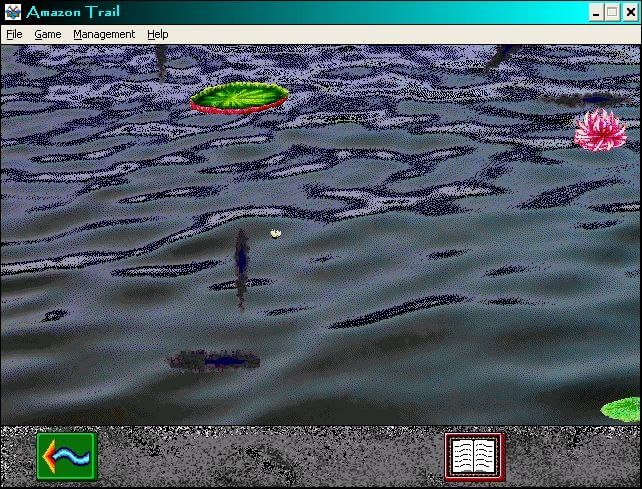This screenshot has width=642, height=489.
Task: Click the river arrow return icon
Action: pyautogui.click(x=67, y=456)
